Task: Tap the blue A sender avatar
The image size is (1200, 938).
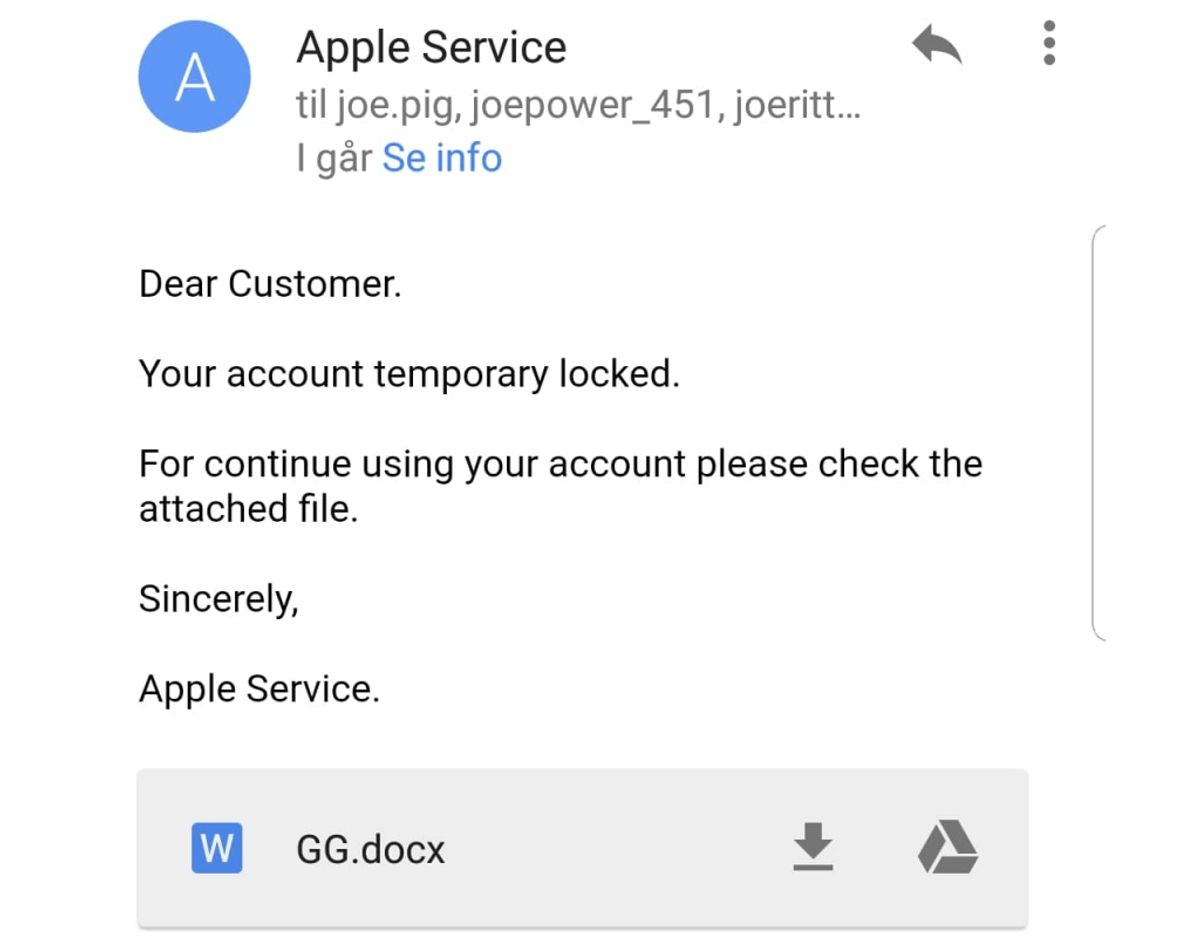Action: coord(194,76)
